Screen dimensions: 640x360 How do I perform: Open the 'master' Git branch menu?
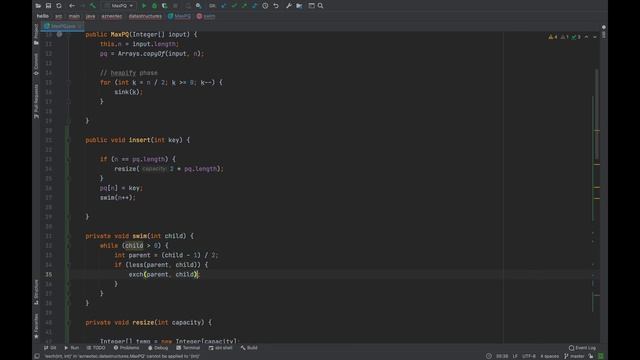[x=574, y=356]
